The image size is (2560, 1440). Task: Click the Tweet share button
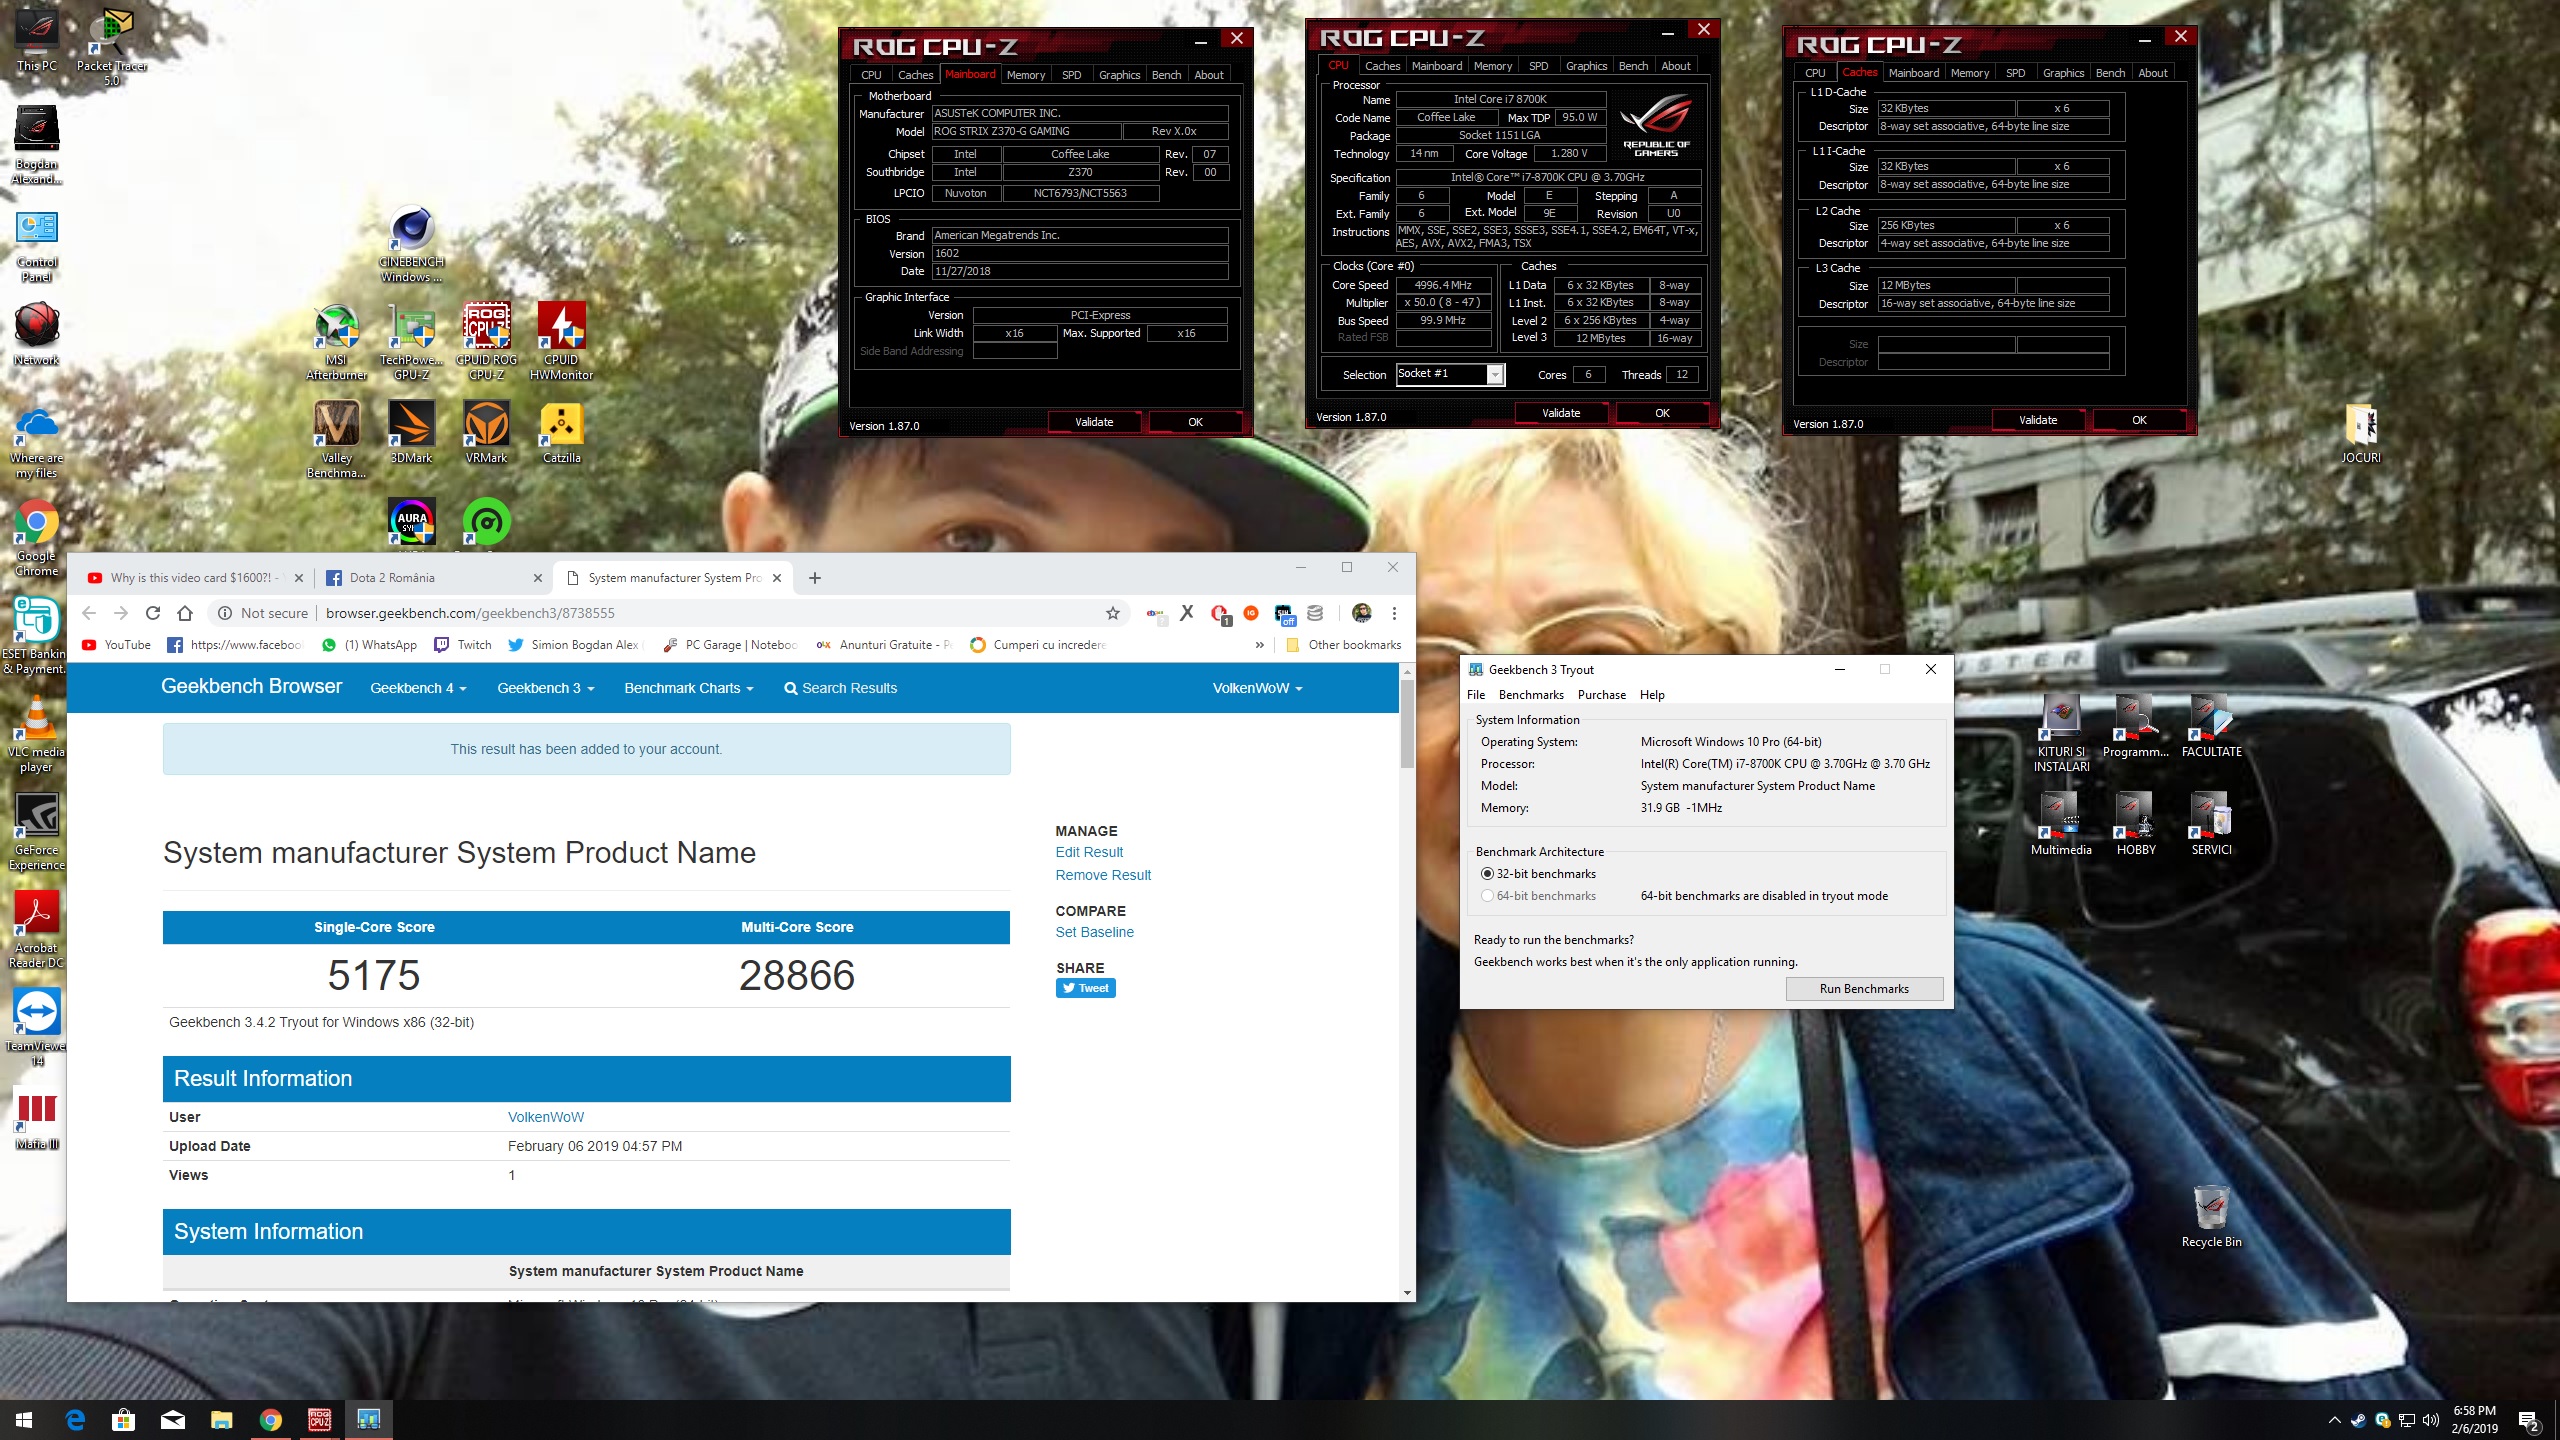tap(1085, 988)
